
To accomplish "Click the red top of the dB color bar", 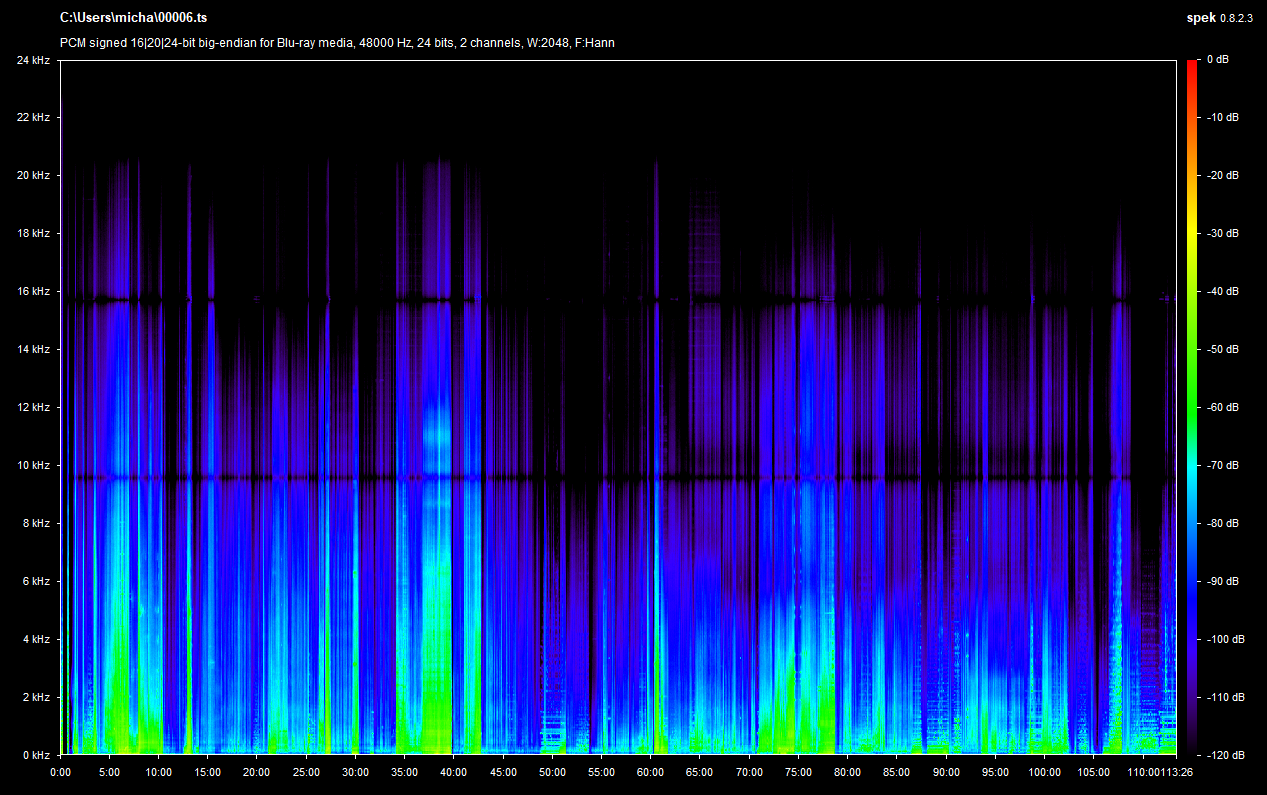I will (1192, 66).
